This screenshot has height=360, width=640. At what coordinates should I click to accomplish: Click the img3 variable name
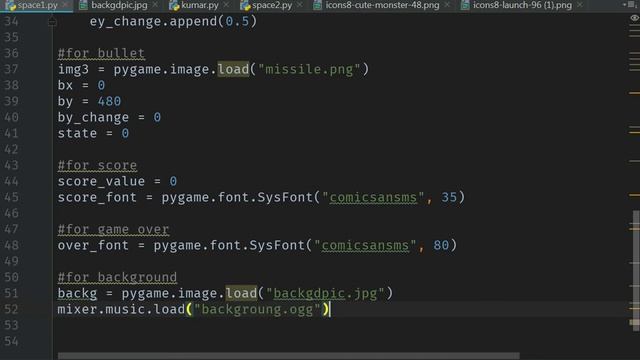point(73,69)
